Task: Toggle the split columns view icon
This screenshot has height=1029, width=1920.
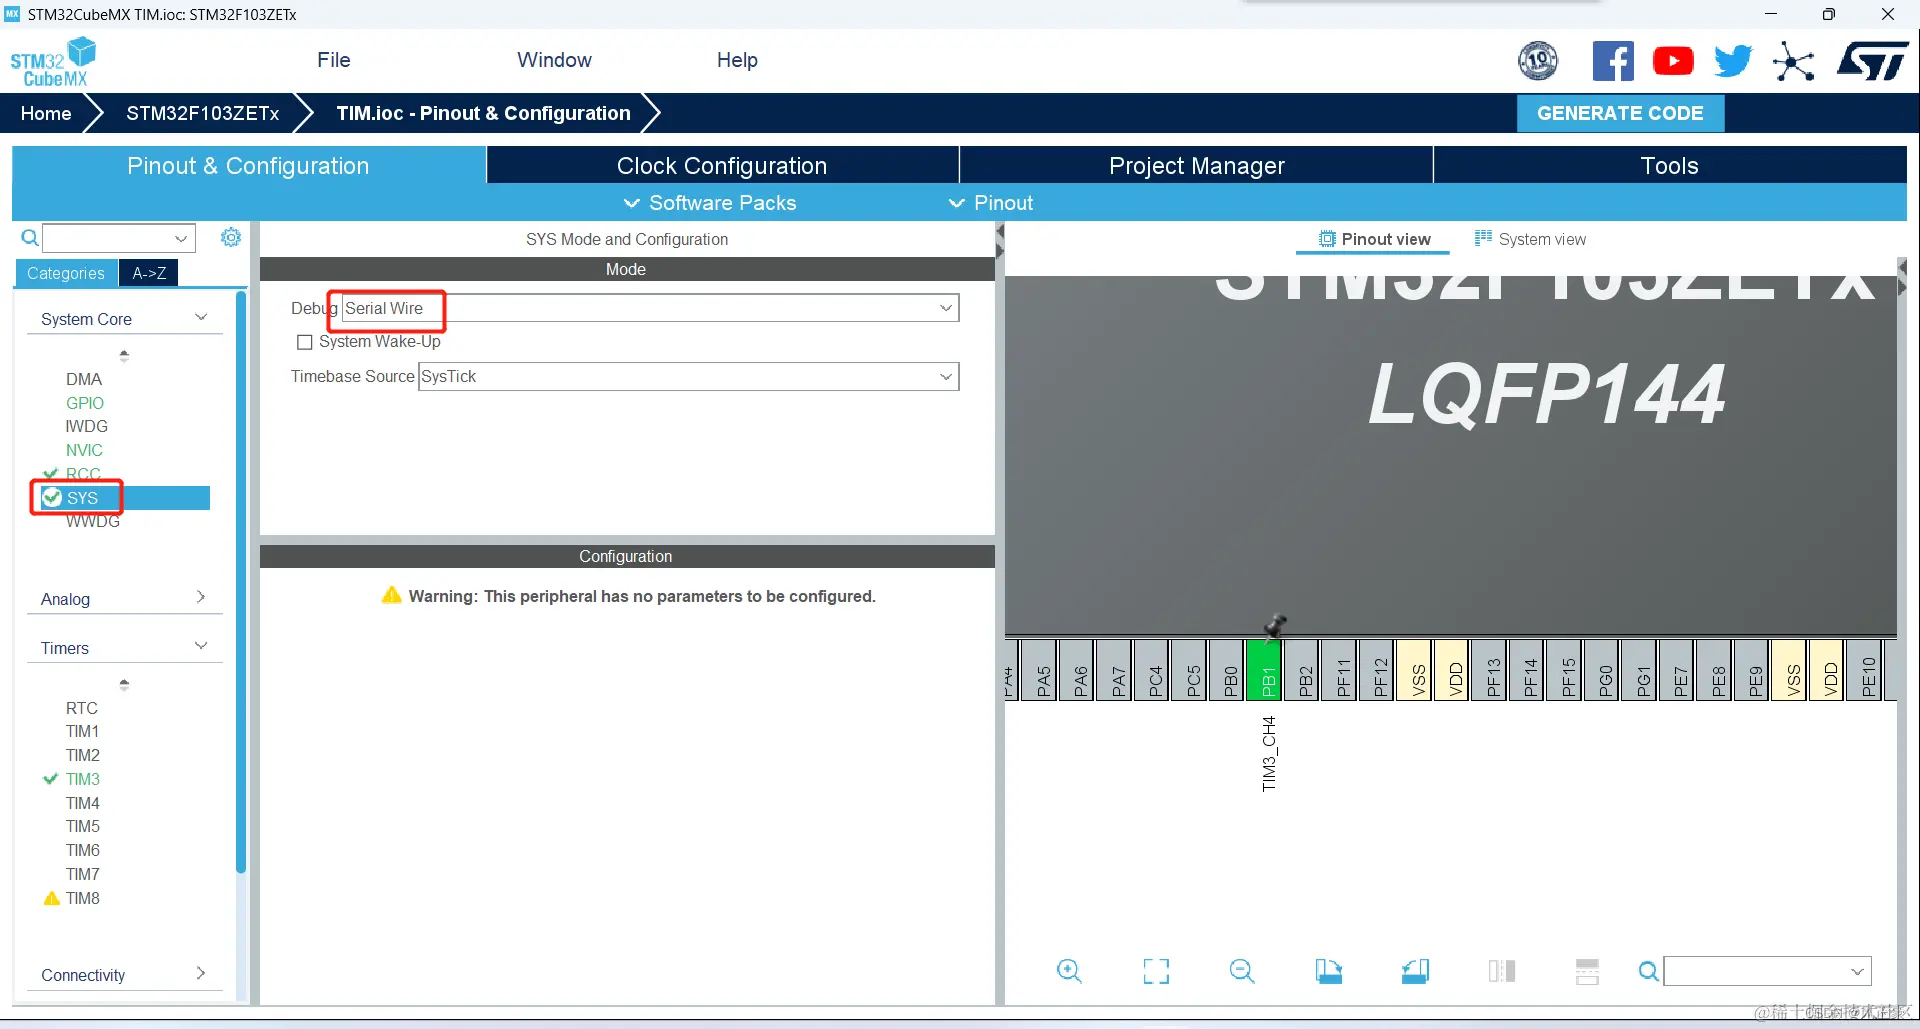Action: [1502, 971]
